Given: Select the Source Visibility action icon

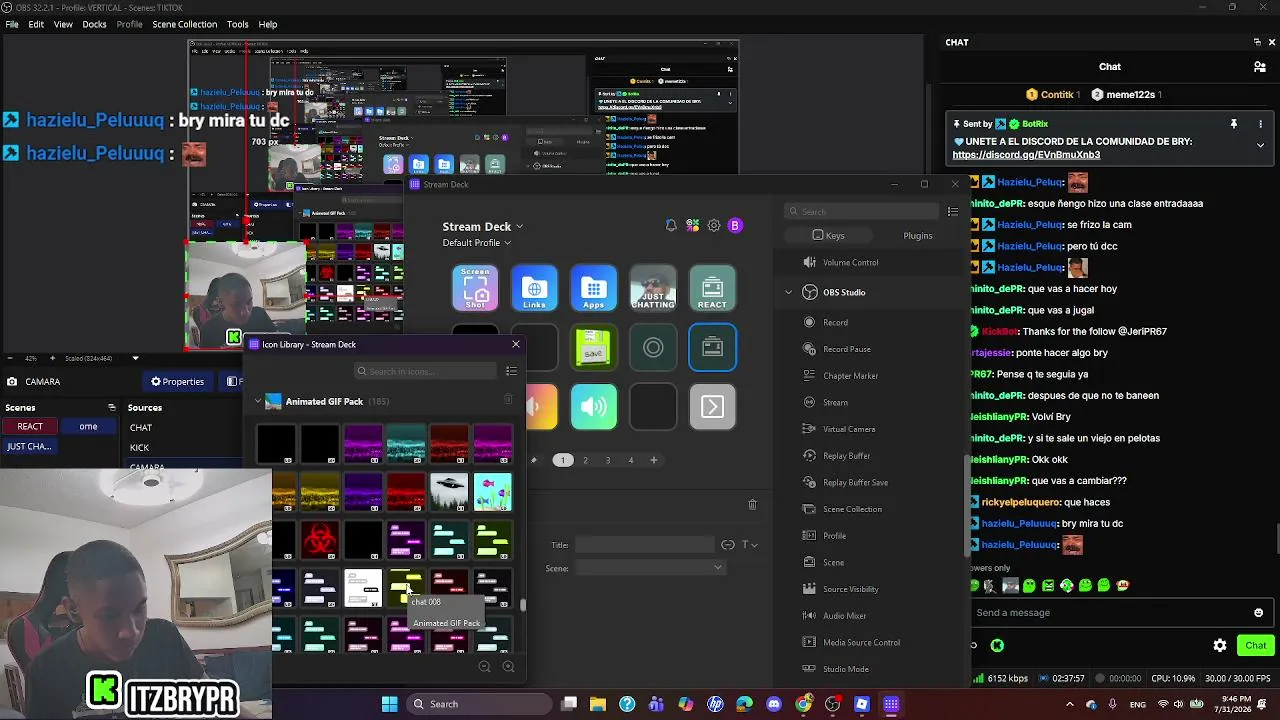Looking at the screenshot, I should coord(810,589).
